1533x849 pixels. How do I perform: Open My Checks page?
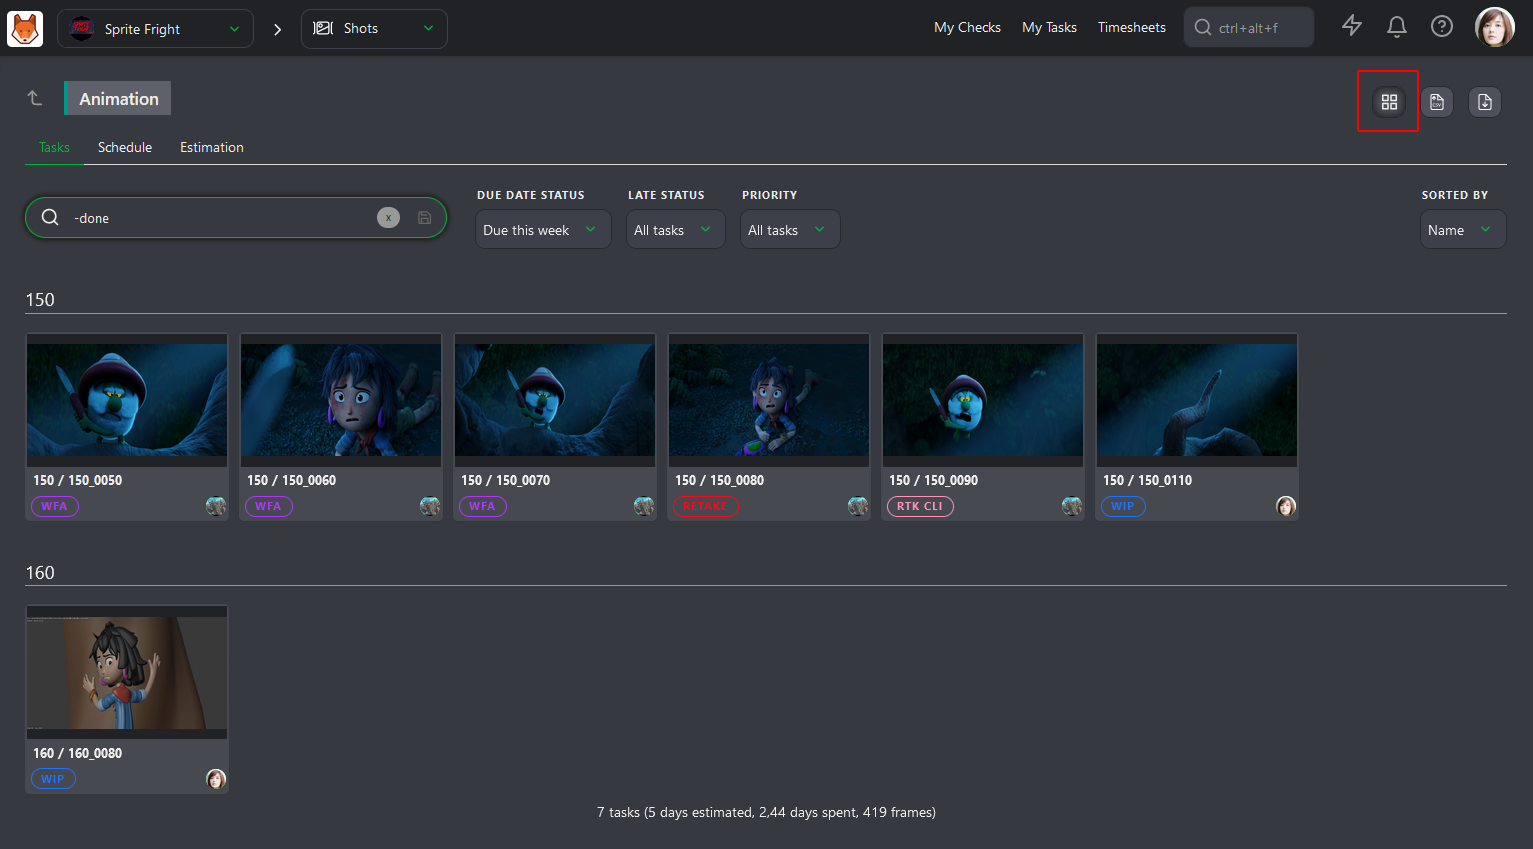pyautogui.click(x=967, y=27)
